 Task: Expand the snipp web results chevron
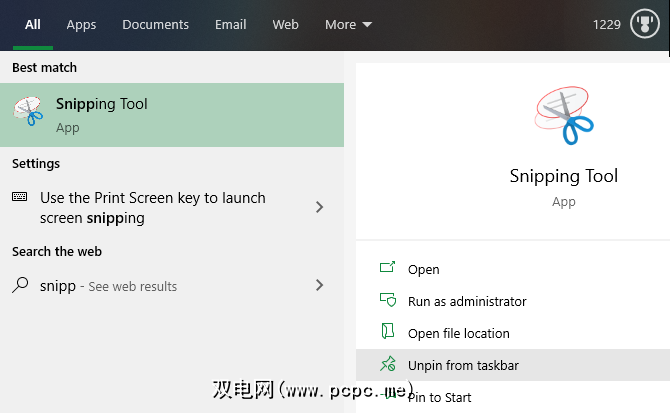pos(319,285)
